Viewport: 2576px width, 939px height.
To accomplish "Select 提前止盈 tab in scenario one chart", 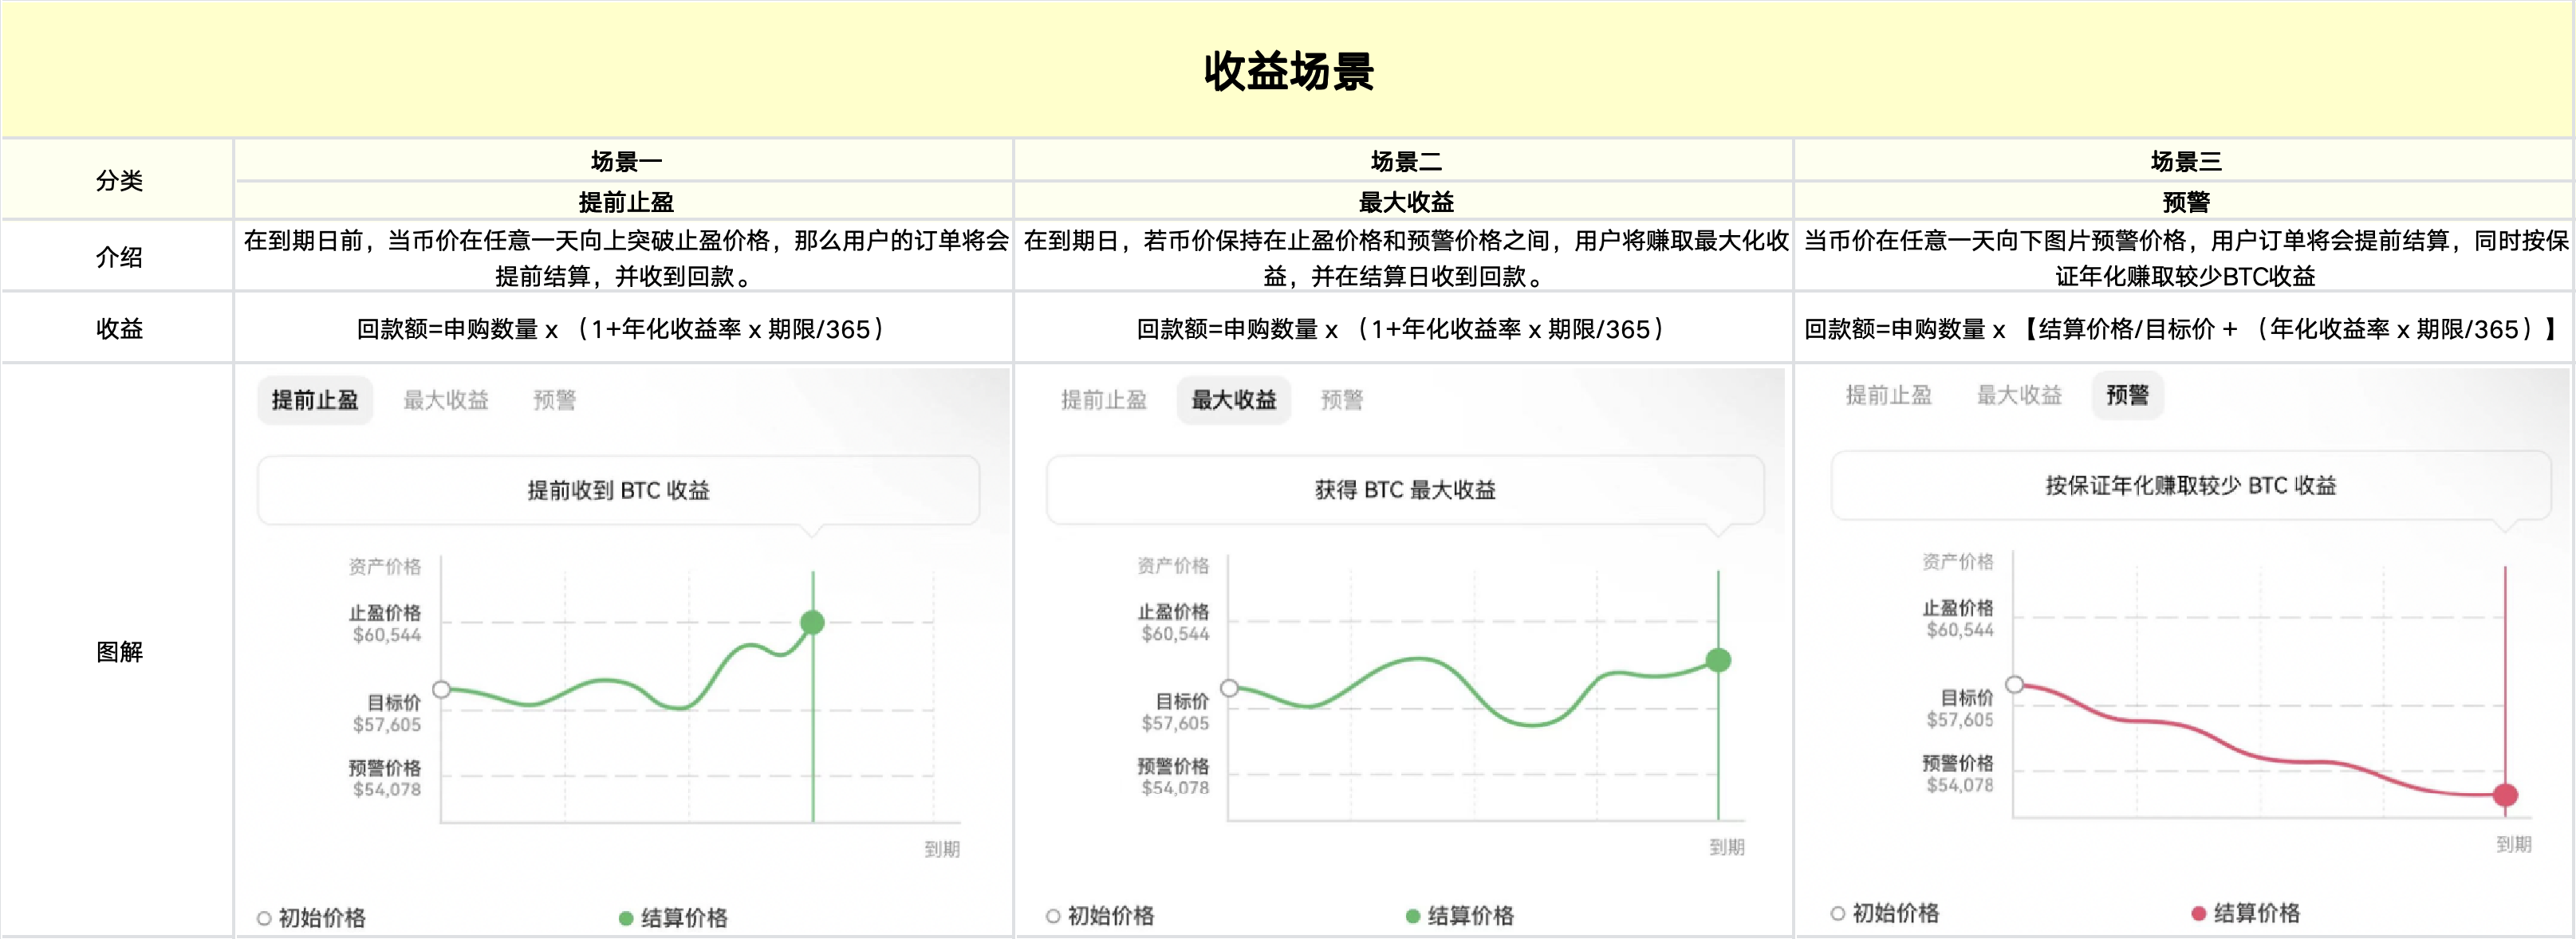I will 314,400.
